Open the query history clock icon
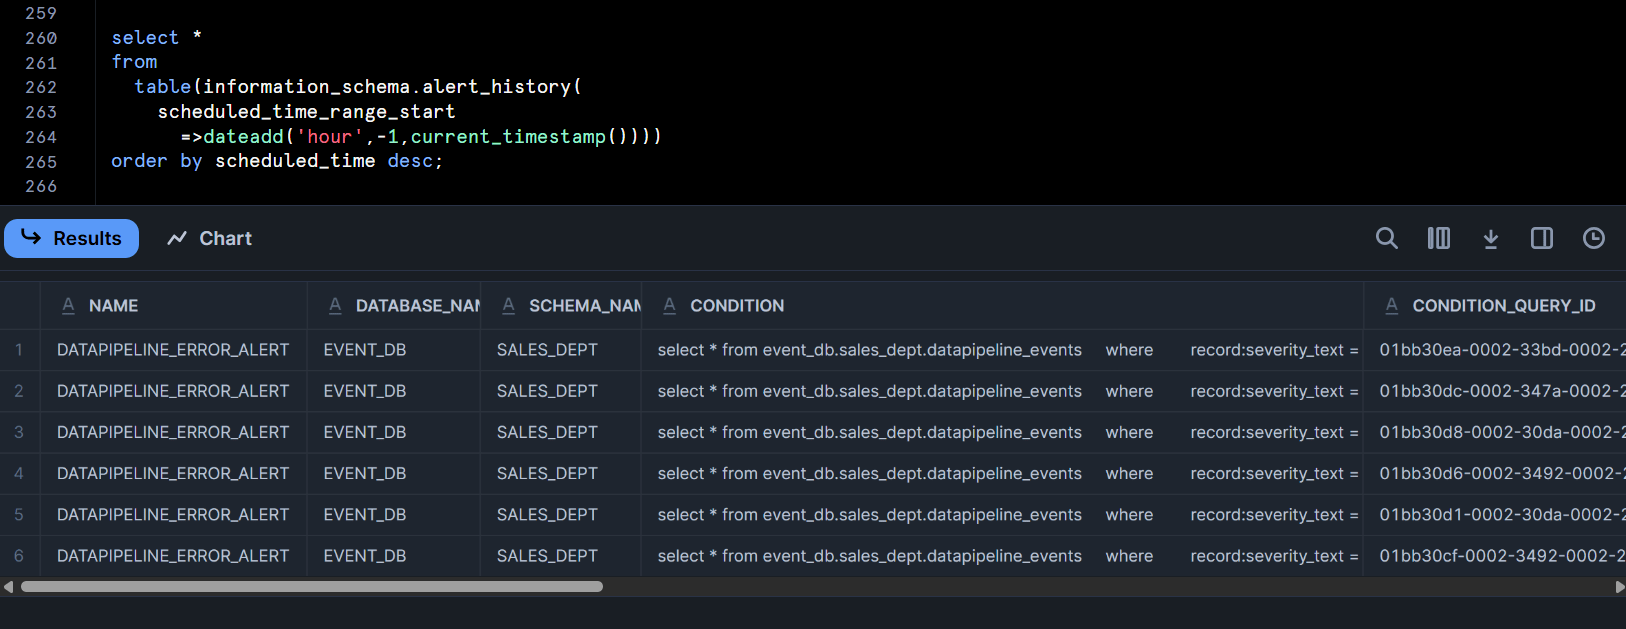The image size is (1626, 629). click(1594, 238)
